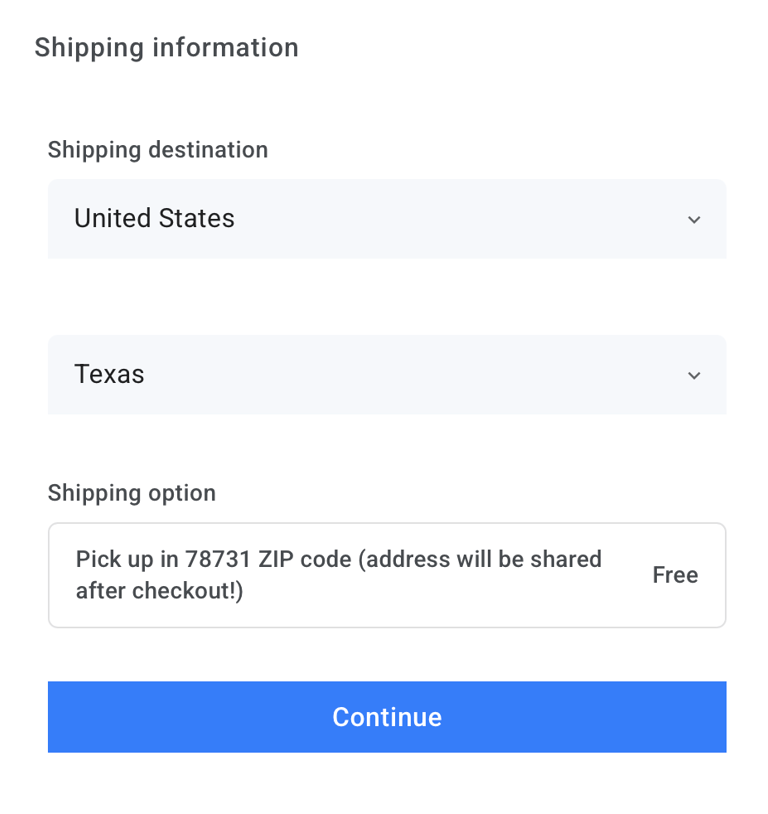Click the "United States" selected value text

pos(154,218)
